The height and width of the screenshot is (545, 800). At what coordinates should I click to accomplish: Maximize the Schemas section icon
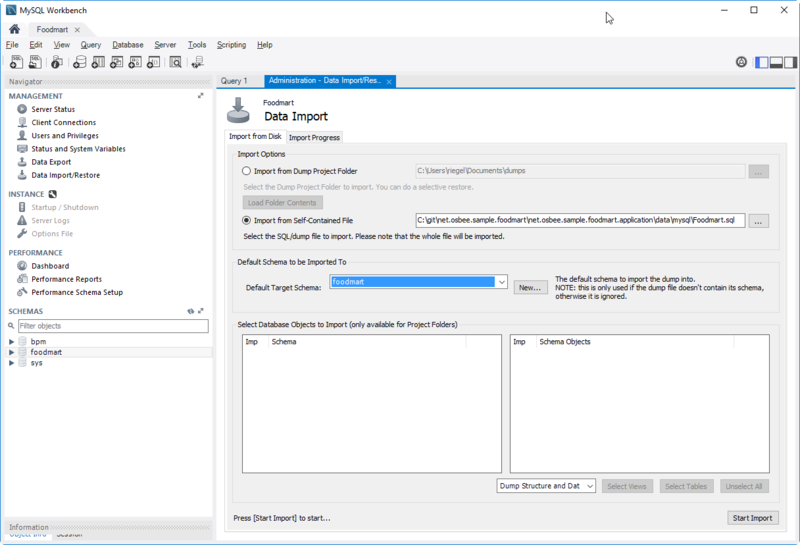click(201, 311)
